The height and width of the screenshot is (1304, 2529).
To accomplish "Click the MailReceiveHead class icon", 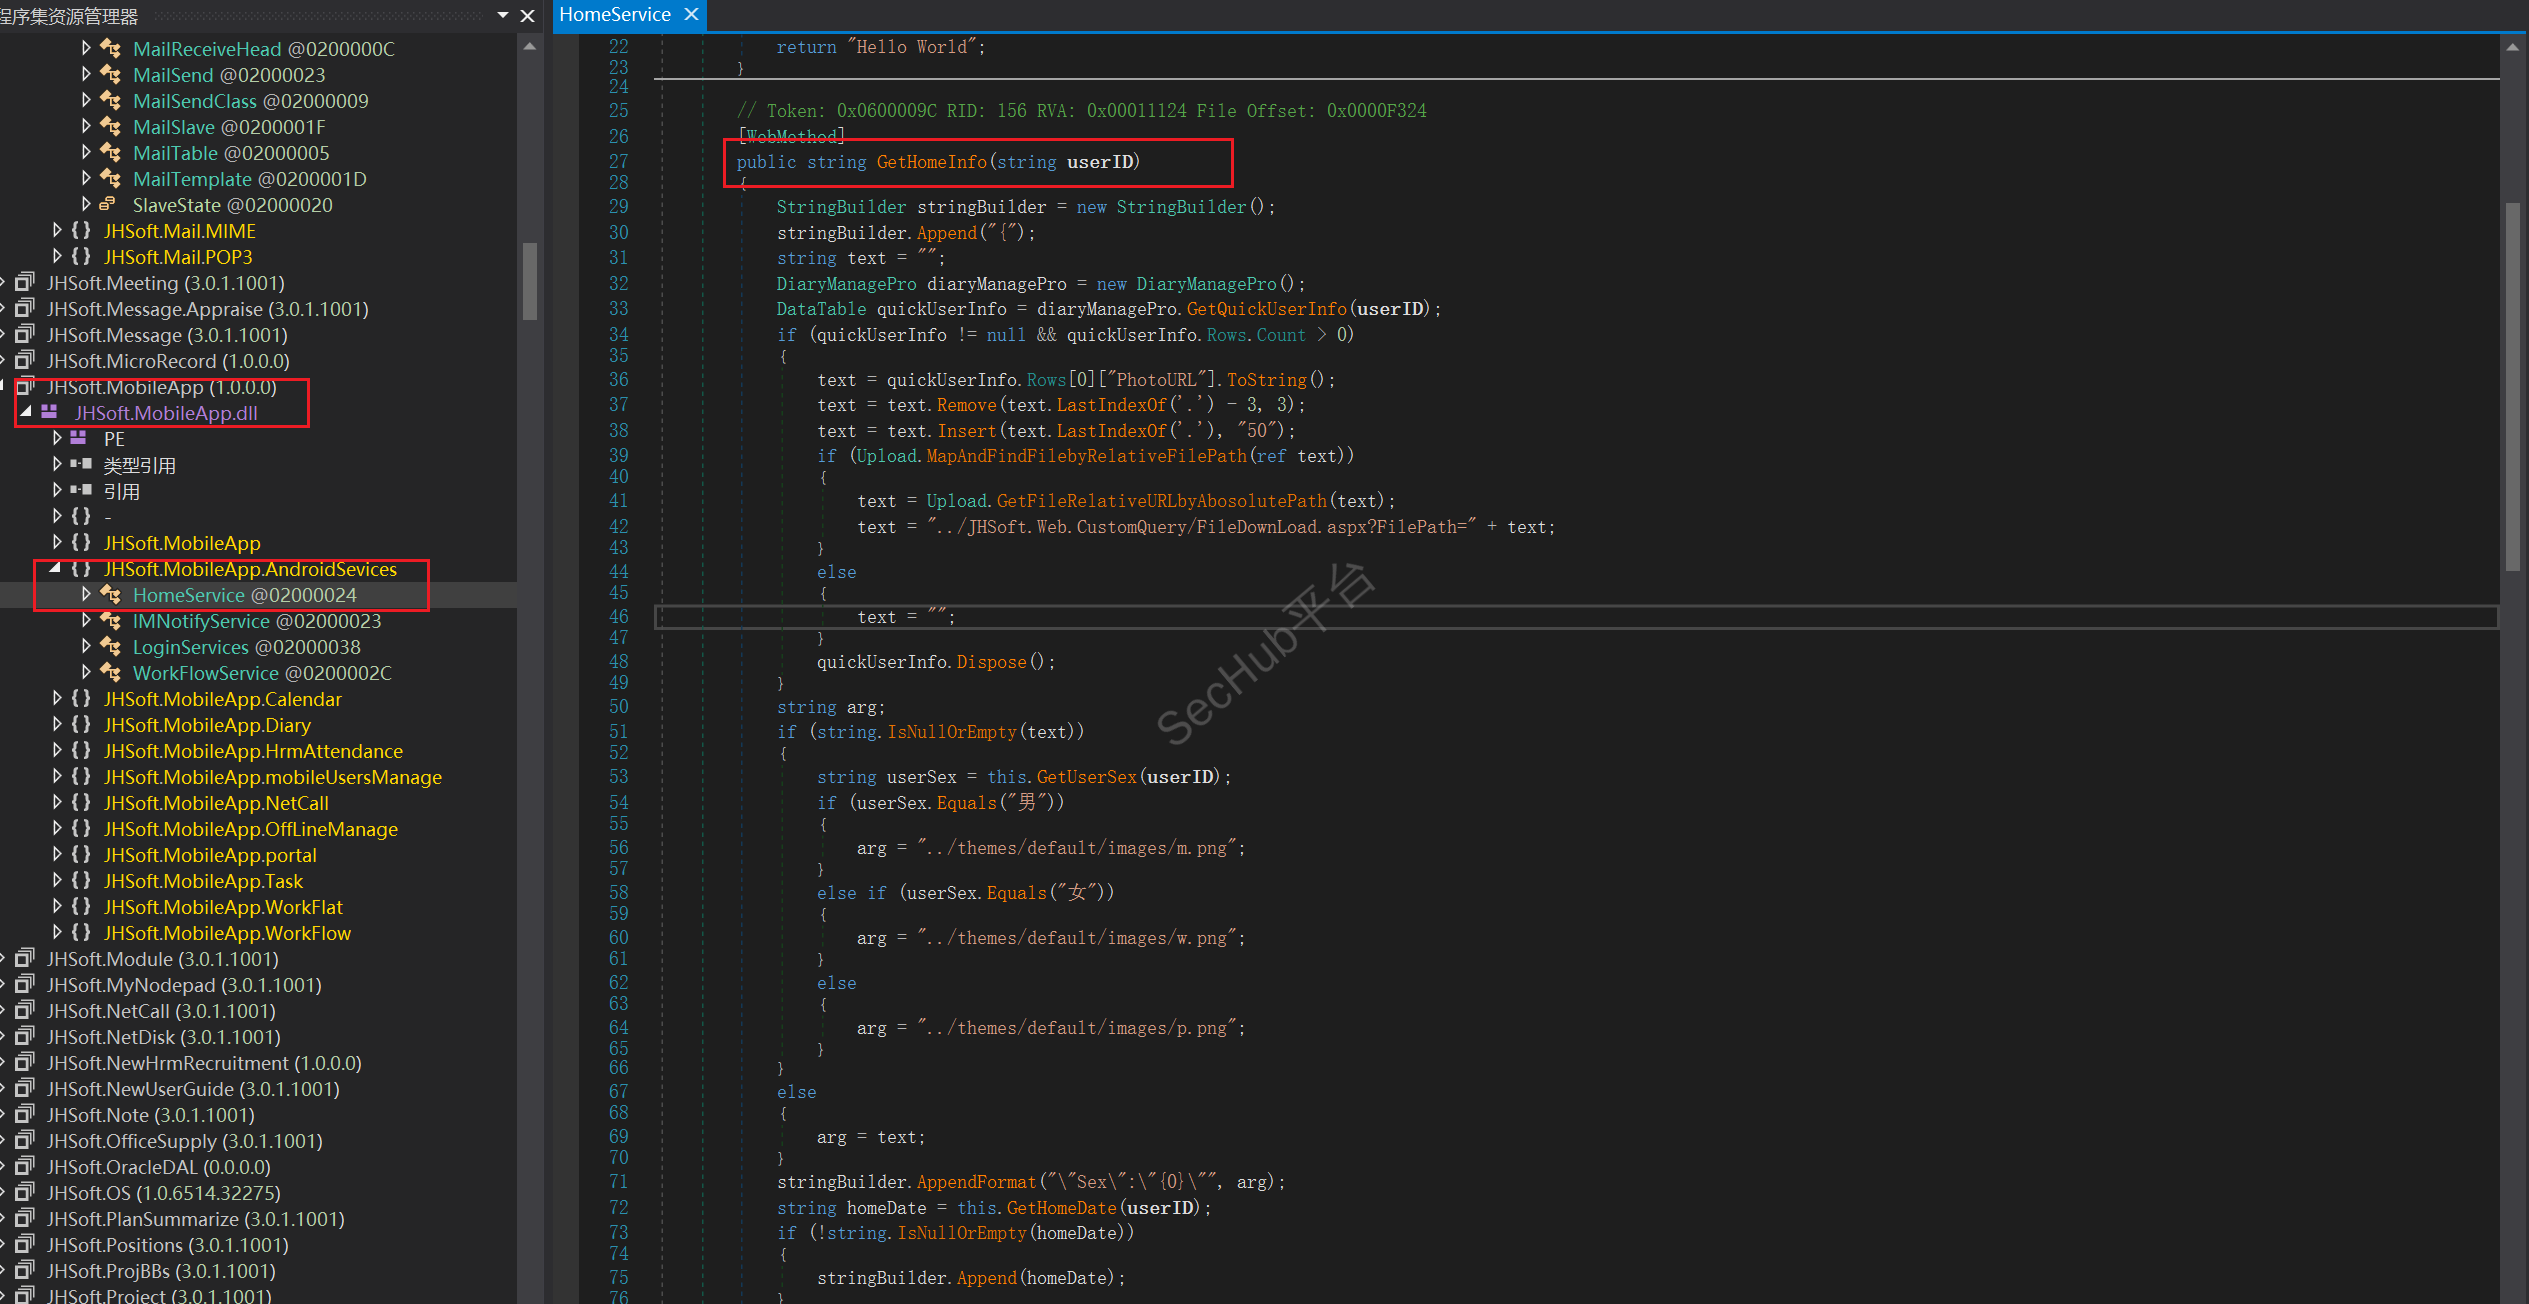I will point(111,49).
